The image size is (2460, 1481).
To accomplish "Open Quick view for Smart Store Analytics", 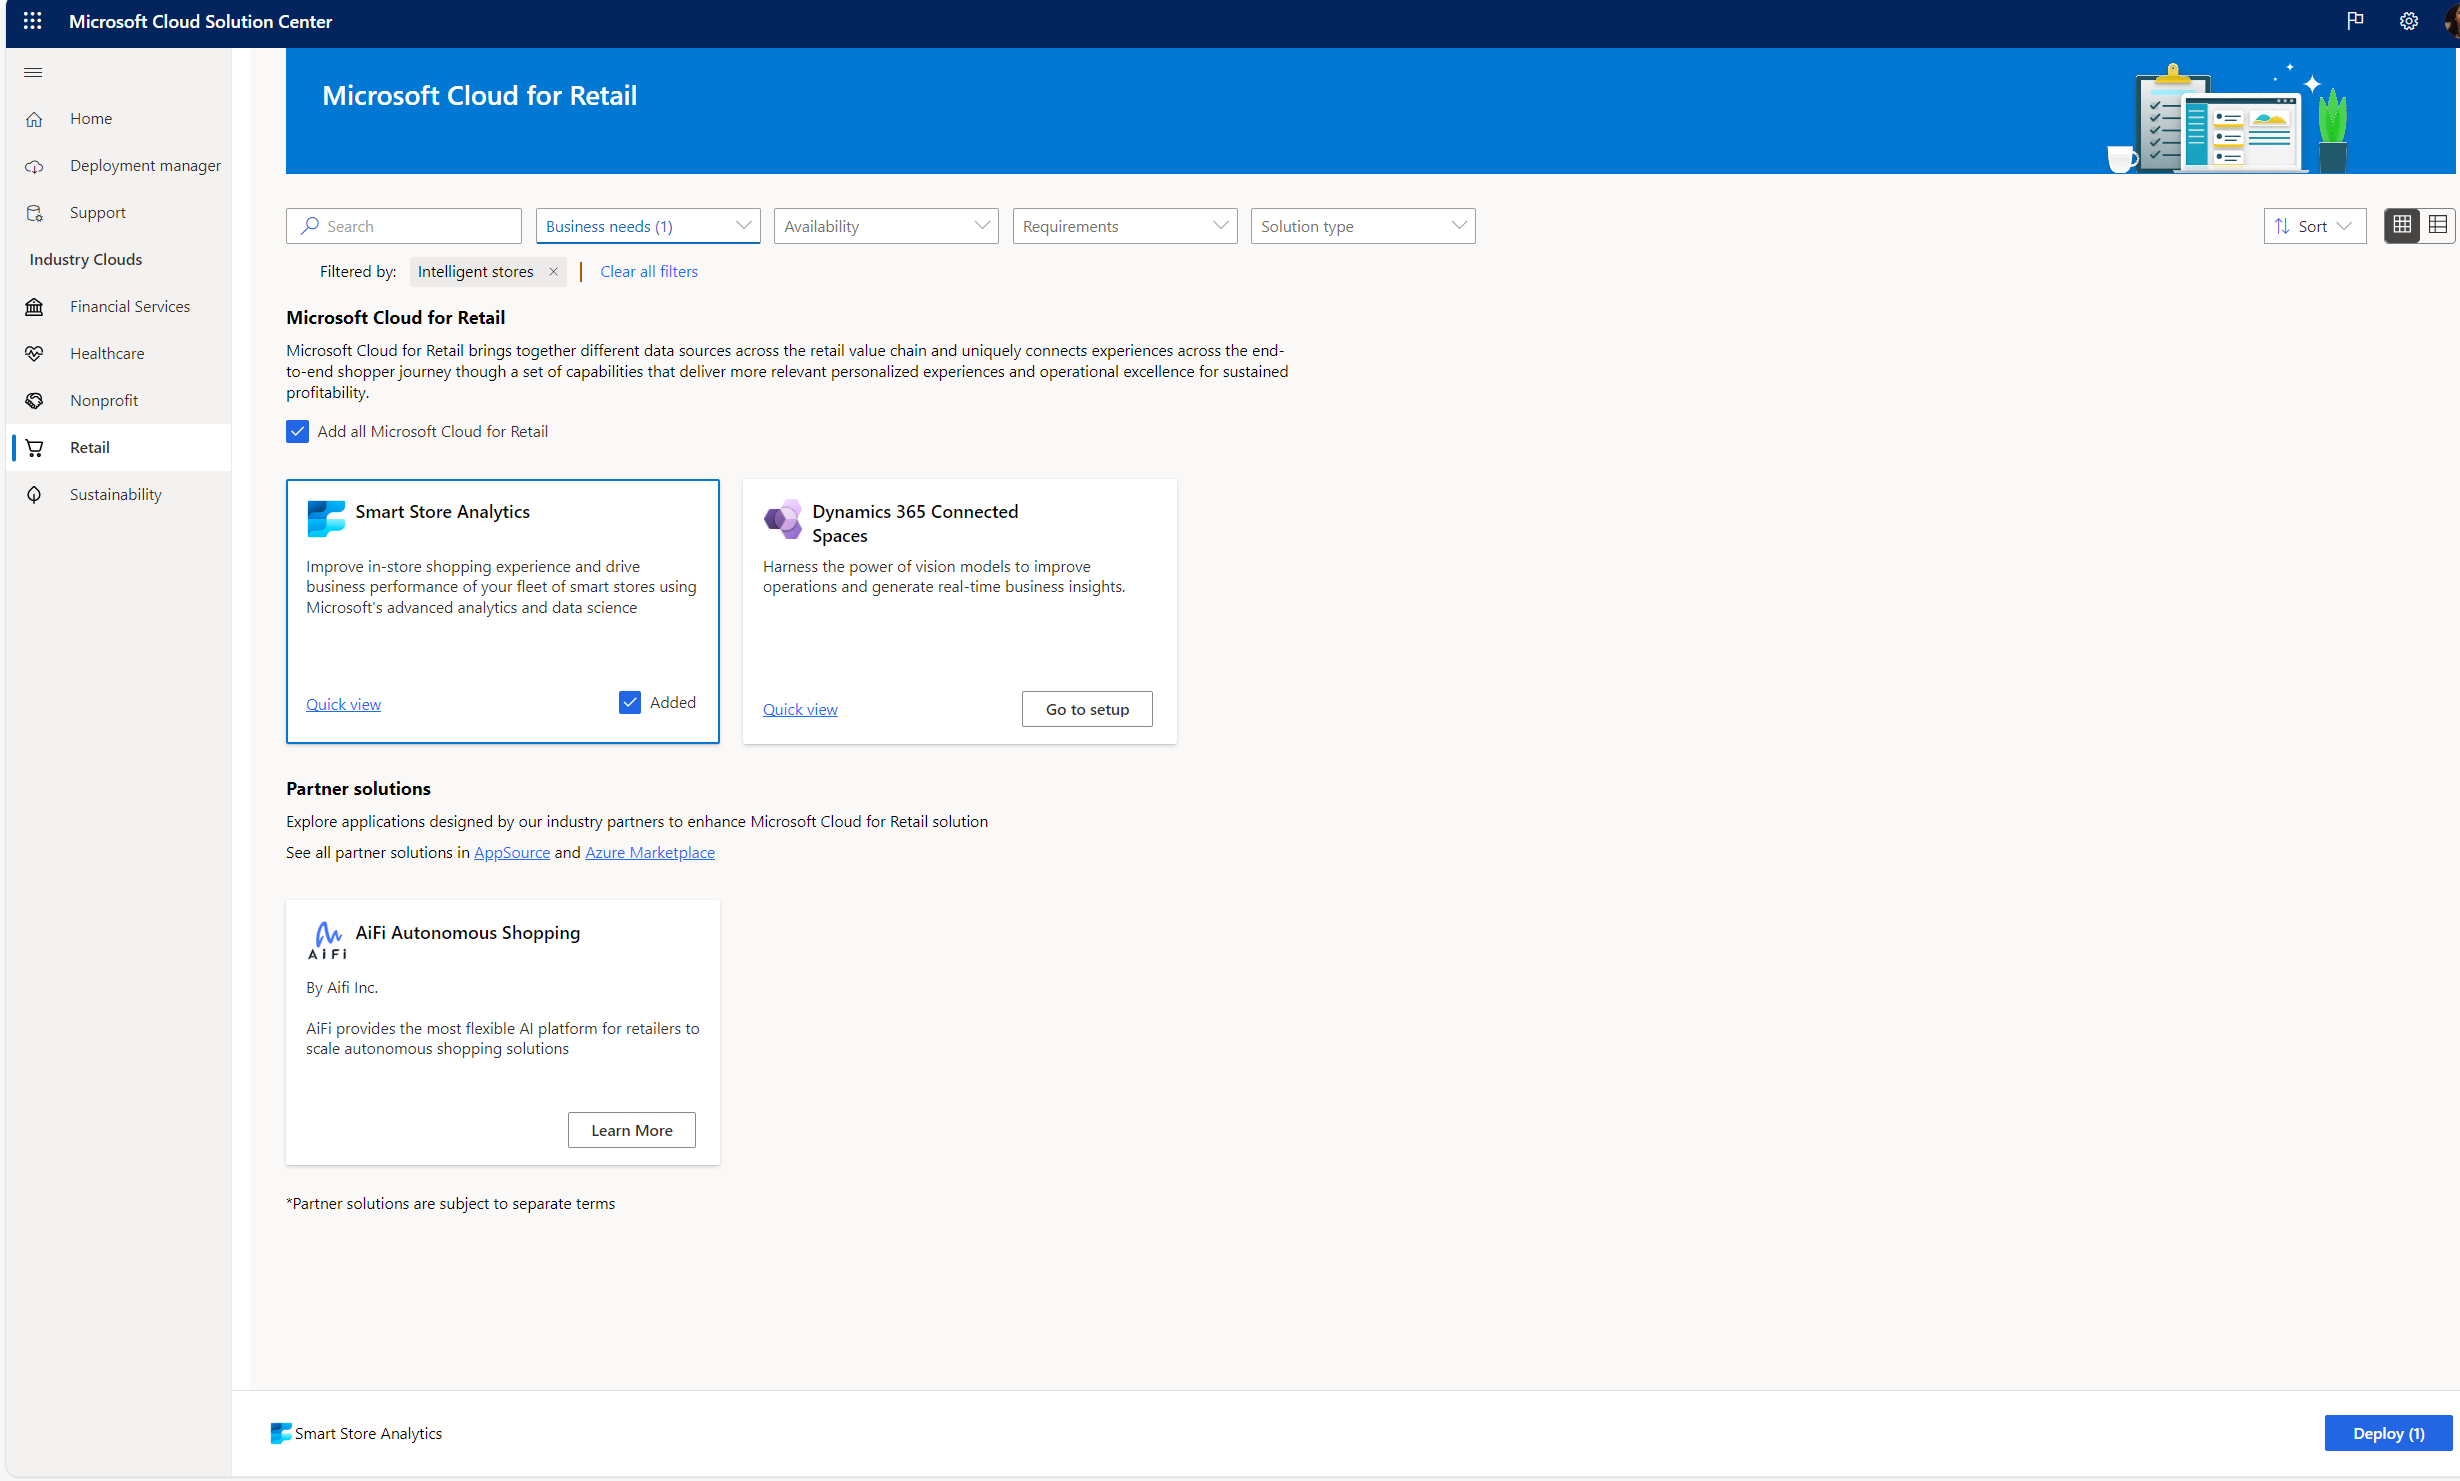I will click(343, 705).
